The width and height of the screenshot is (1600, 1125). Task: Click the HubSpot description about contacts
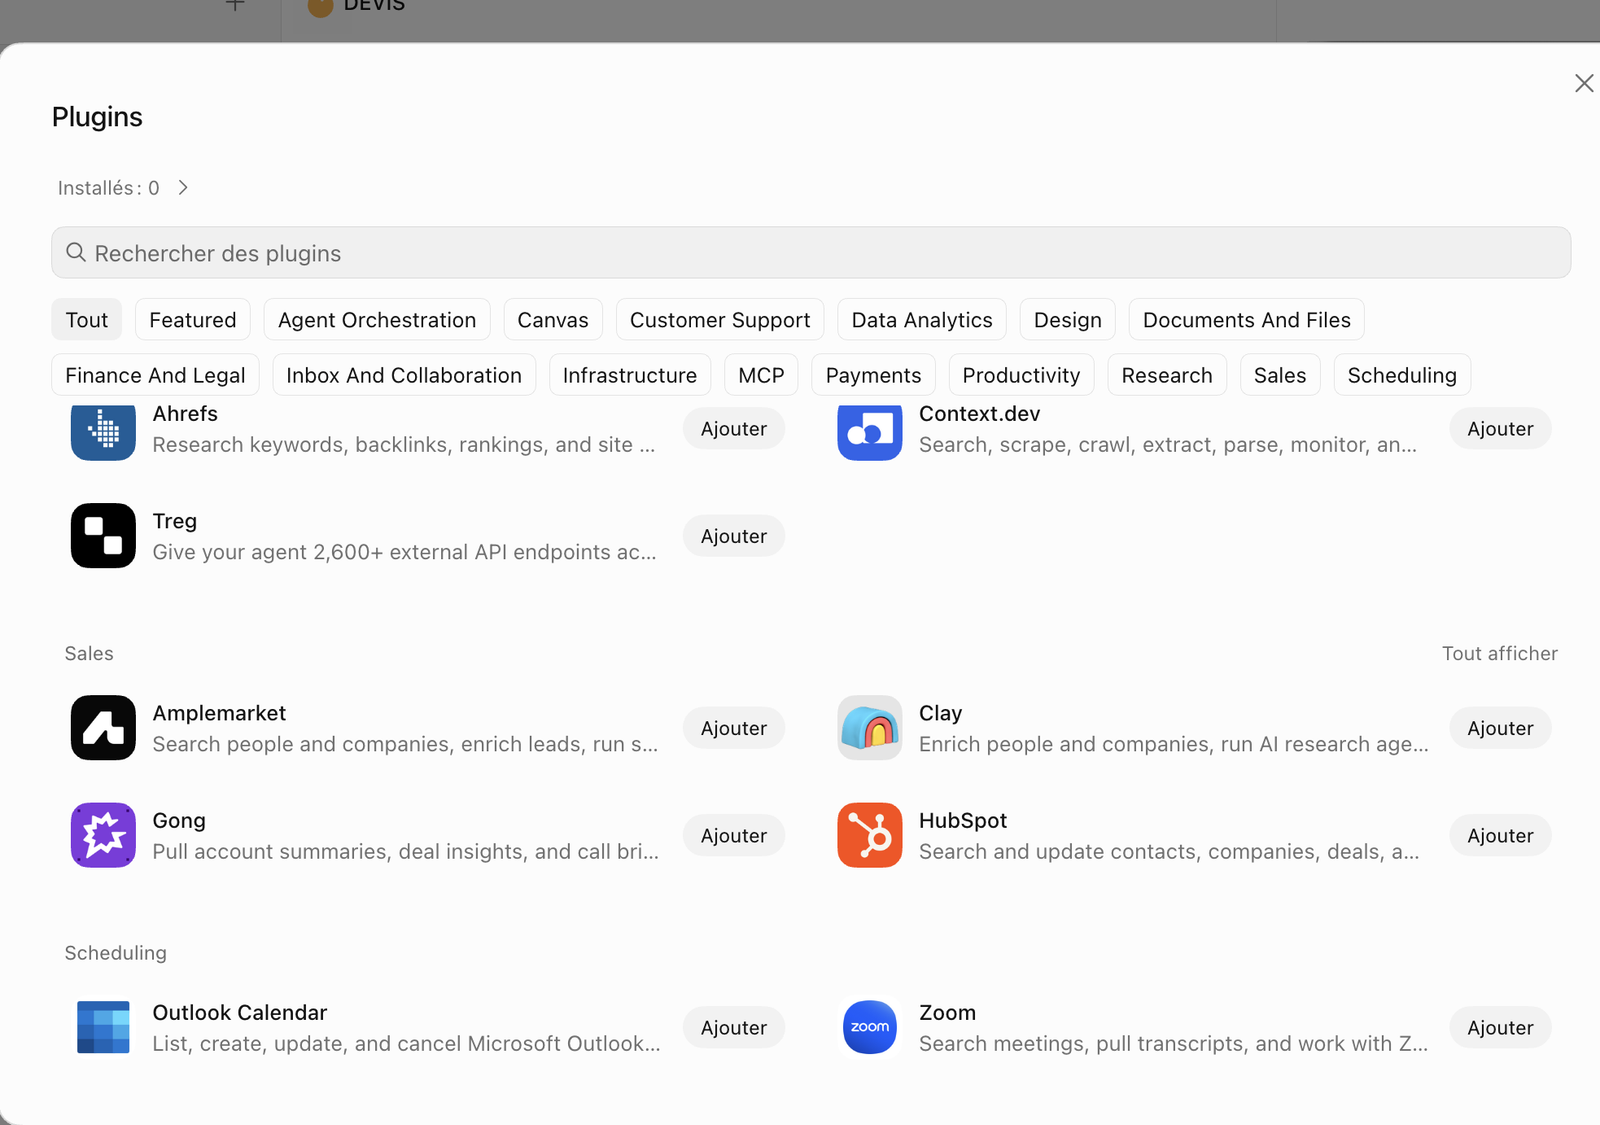[1169, 851]
